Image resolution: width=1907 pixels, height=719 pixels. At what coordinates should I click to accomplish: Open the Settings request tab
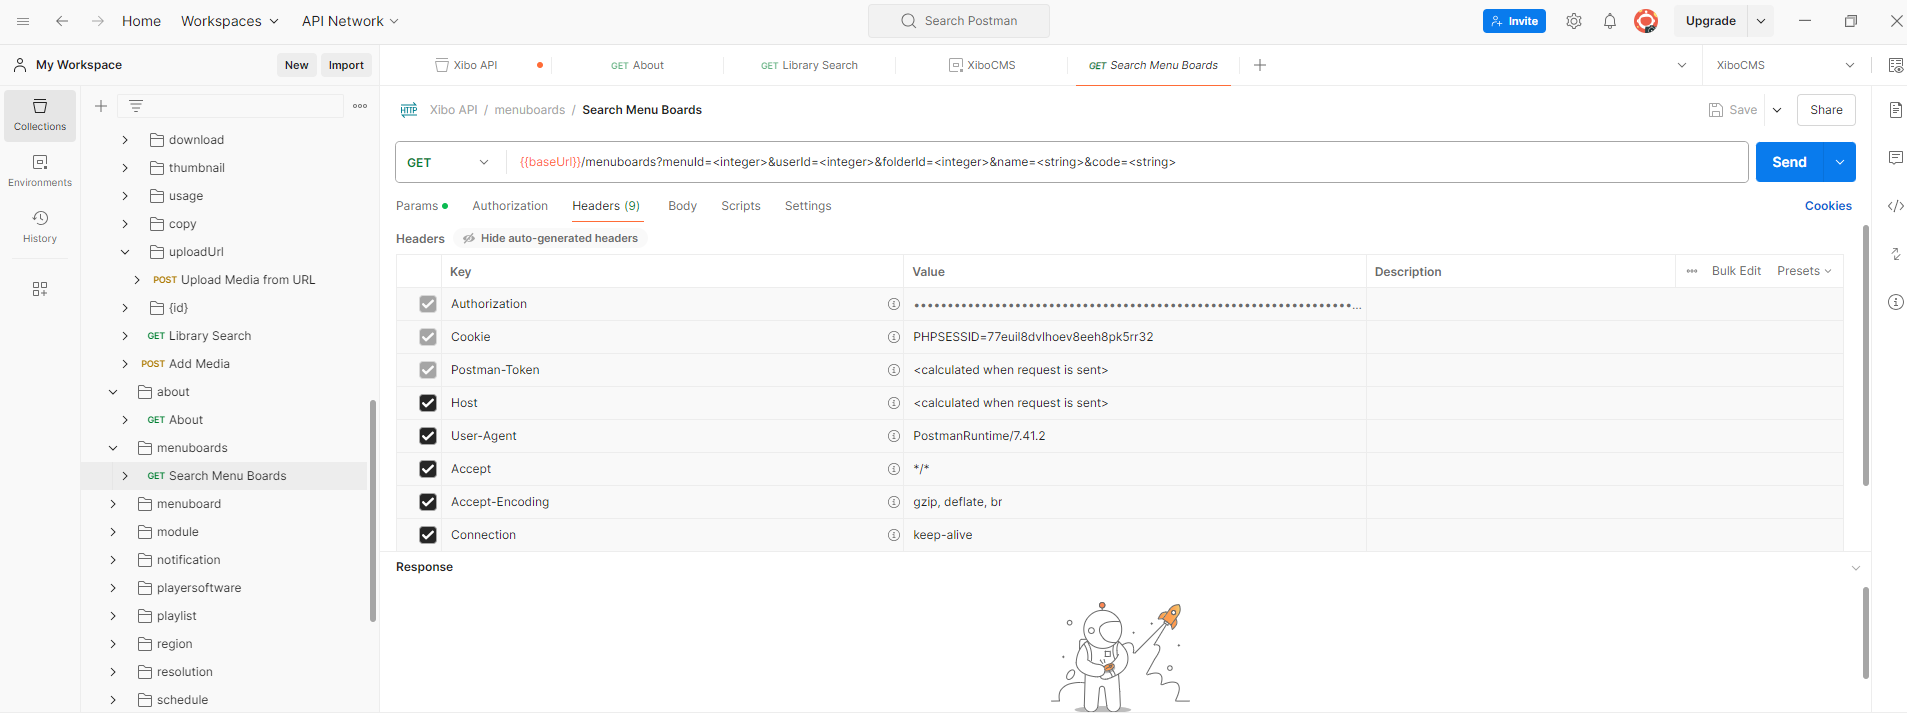point(808,206)
